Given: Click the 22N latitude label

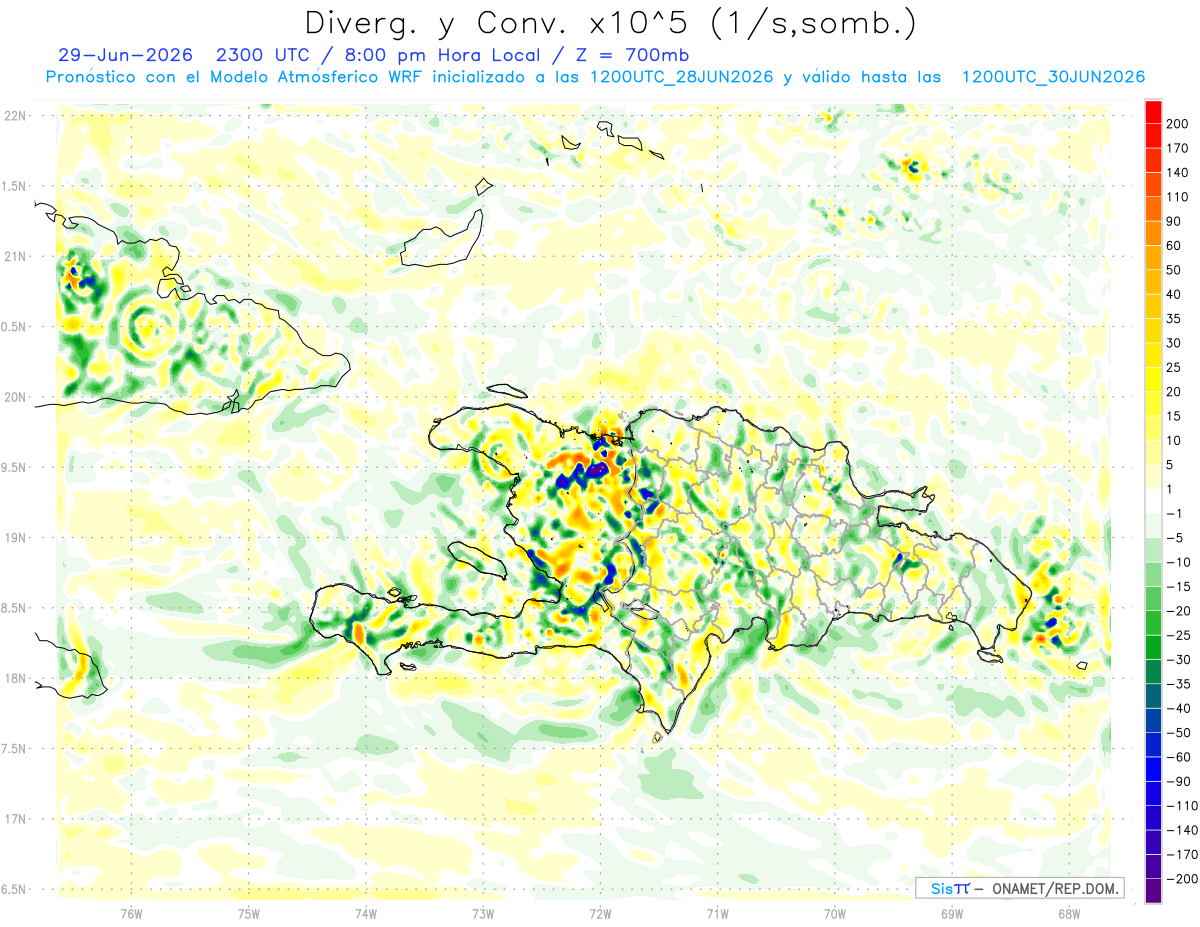Looking at the screenshot, I should point(15,116).
